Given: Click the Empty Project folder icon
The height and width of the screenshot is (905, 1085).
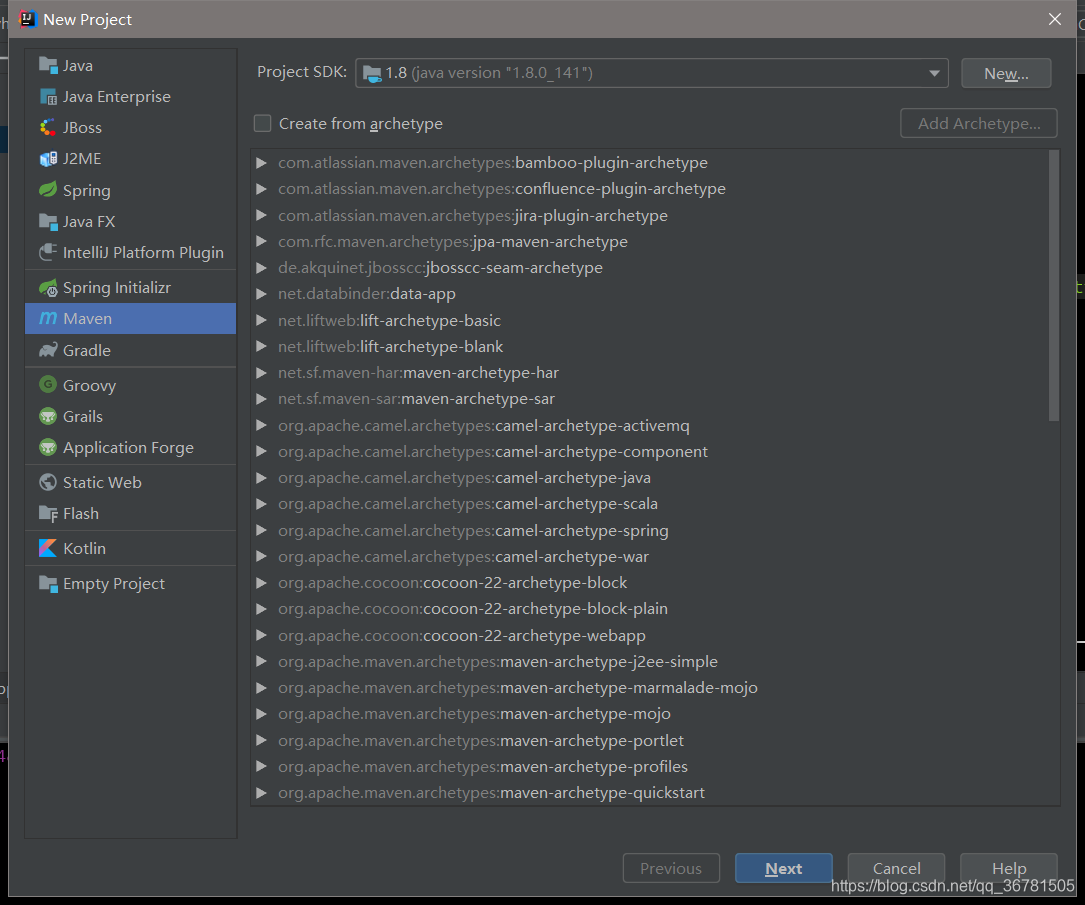Looking at the screenshot, I should (x=48, y=583).
